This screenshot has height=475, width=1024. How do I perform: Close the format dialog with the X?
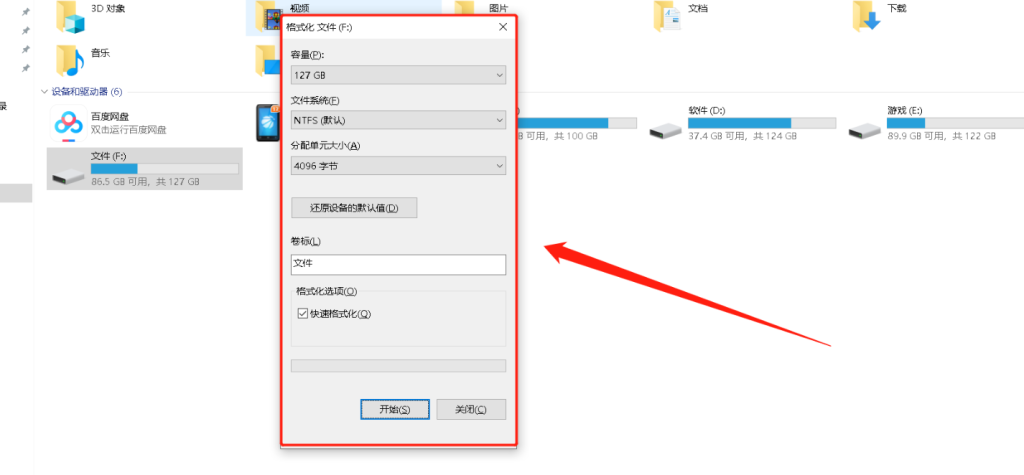point(503,27)
